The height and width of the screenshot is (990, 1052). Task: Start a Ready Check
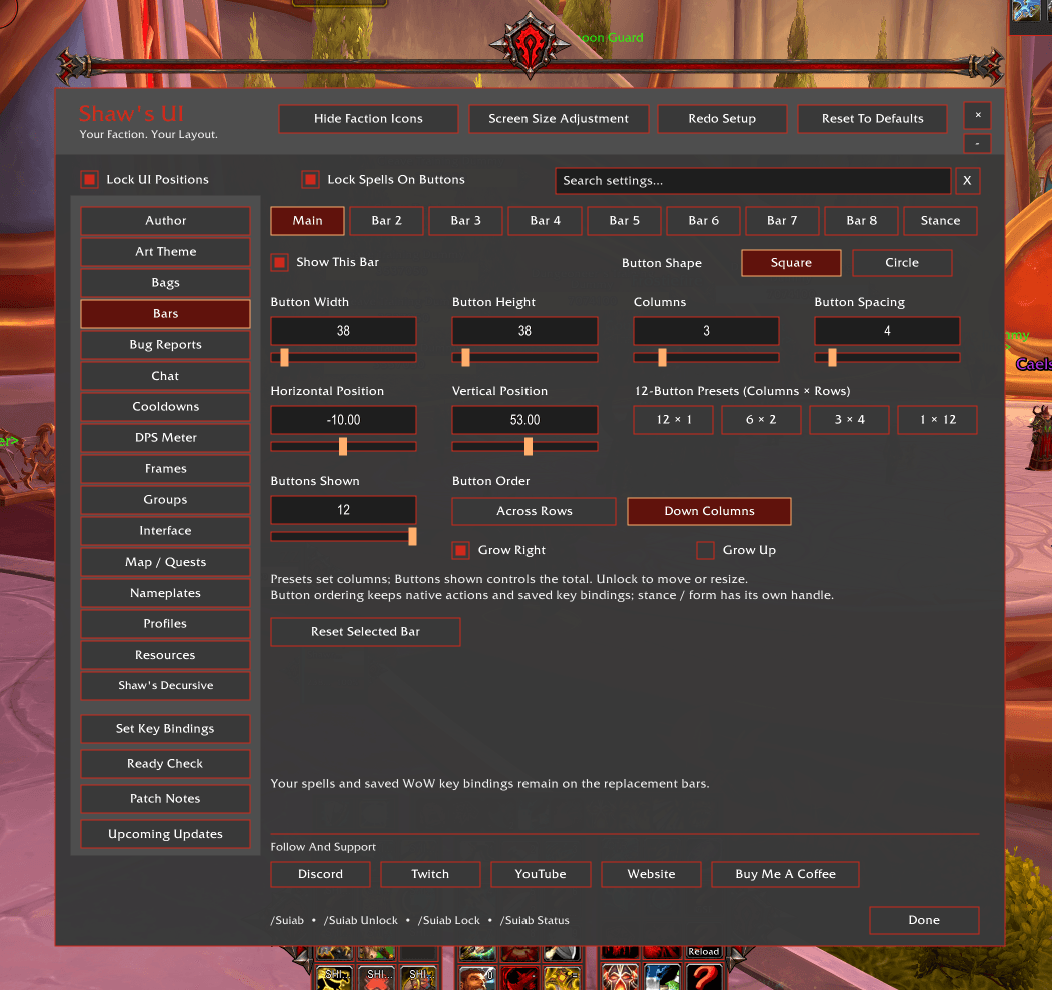coord(166,764)
